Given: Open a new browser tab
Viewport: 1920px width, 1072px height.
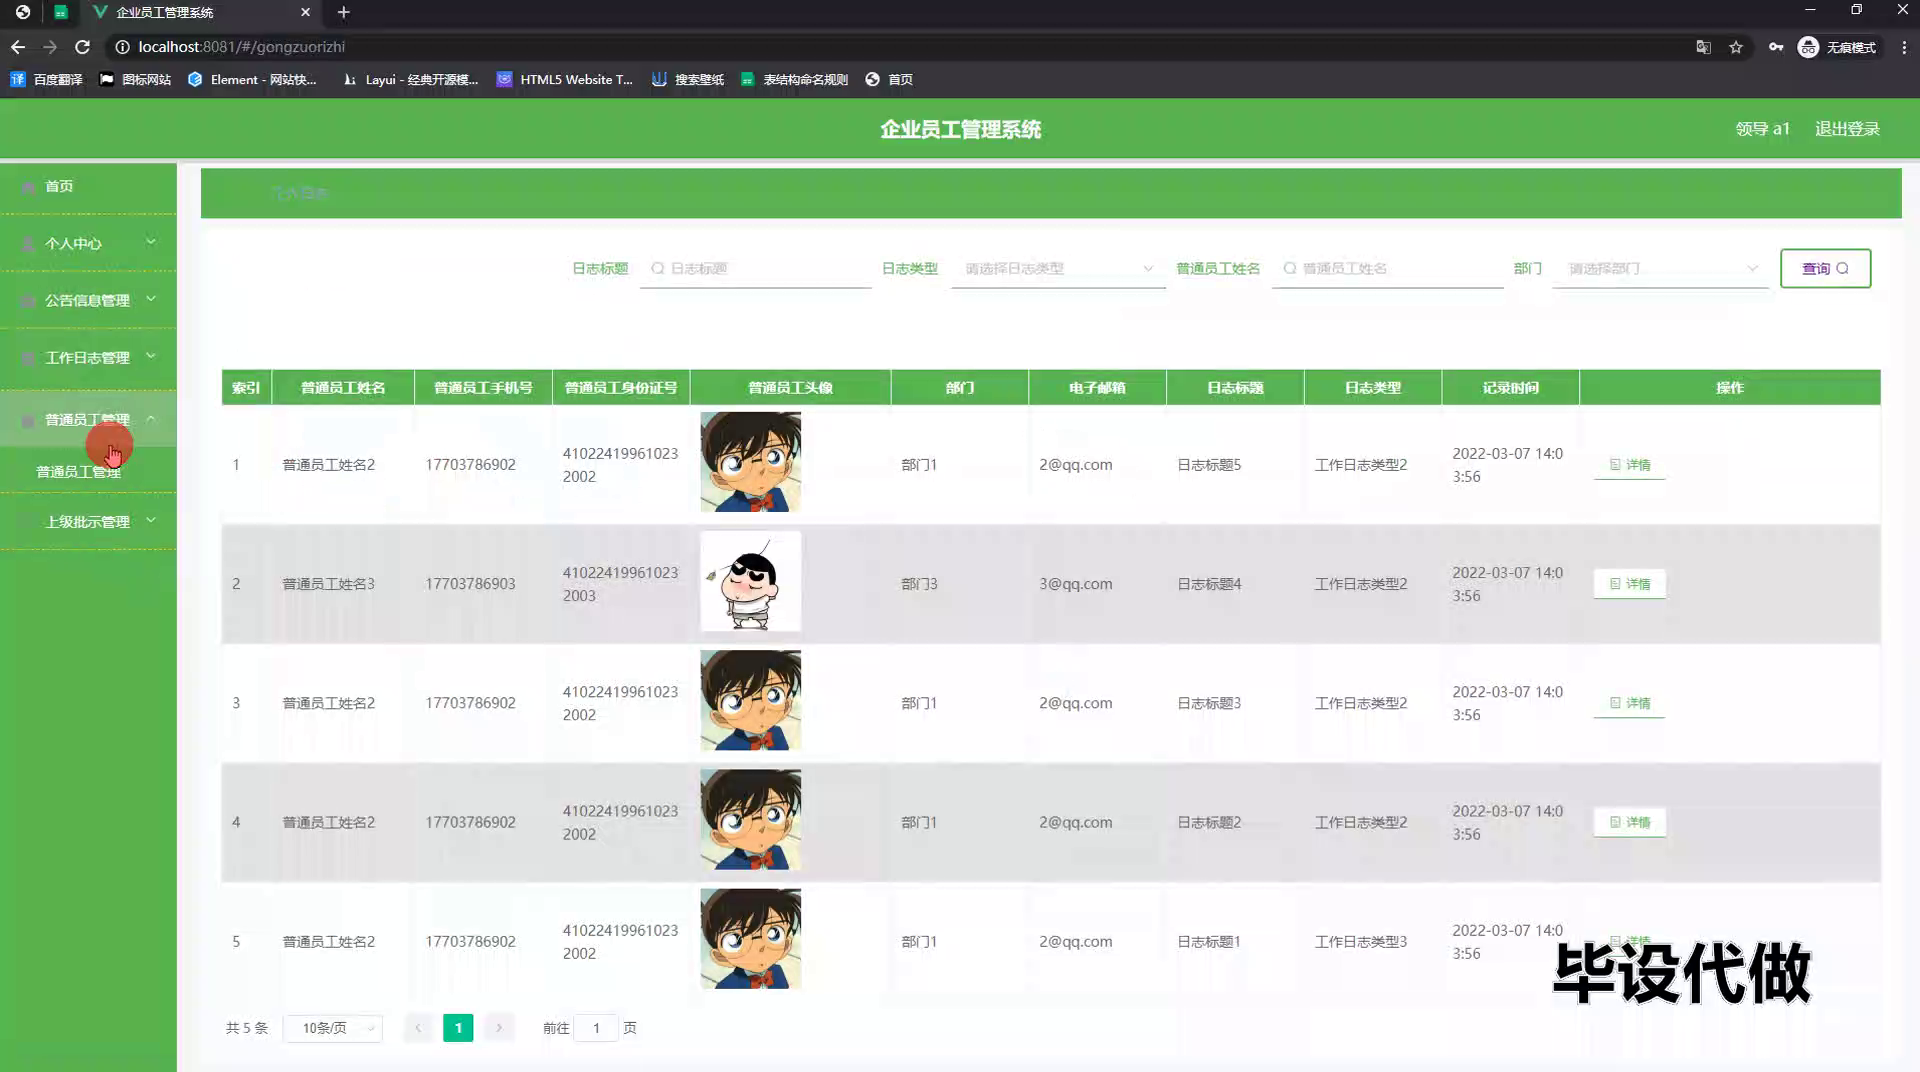Looking at the screenshot, I should (343, 12).
